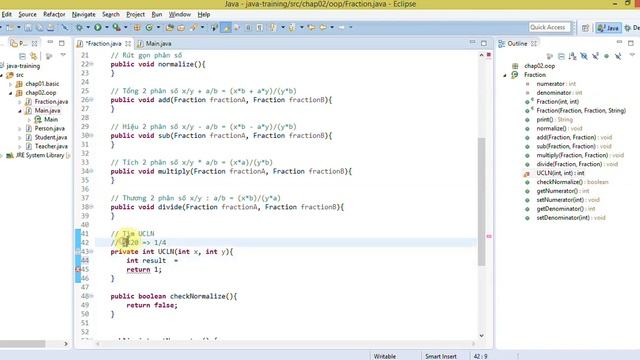Viewport: 640px width, 360px height.
Task: Click the Print toolbar icon
Action: pos(51,28)
